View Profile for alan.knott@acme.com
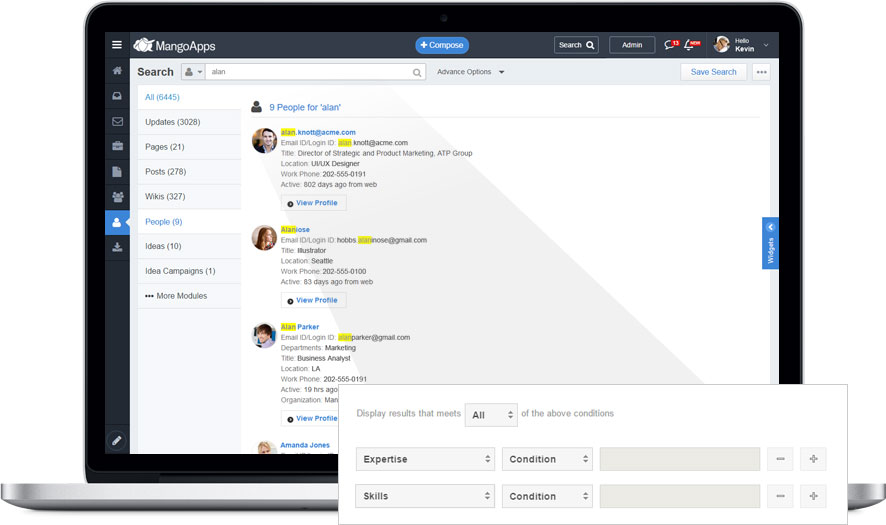Screen dimensions: 886x525 [313, 203]
